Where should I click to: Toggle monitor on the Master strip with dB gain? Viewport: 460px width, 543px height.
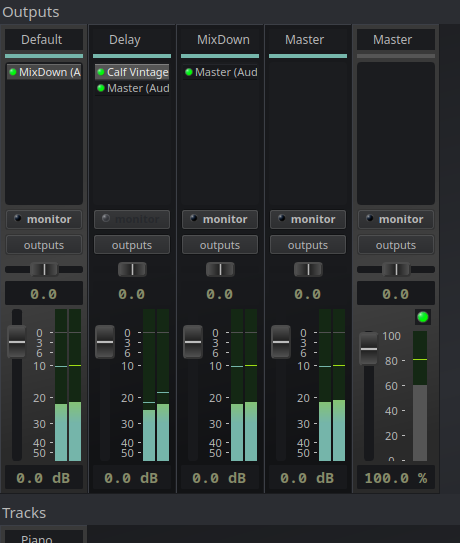pos(308,219)
